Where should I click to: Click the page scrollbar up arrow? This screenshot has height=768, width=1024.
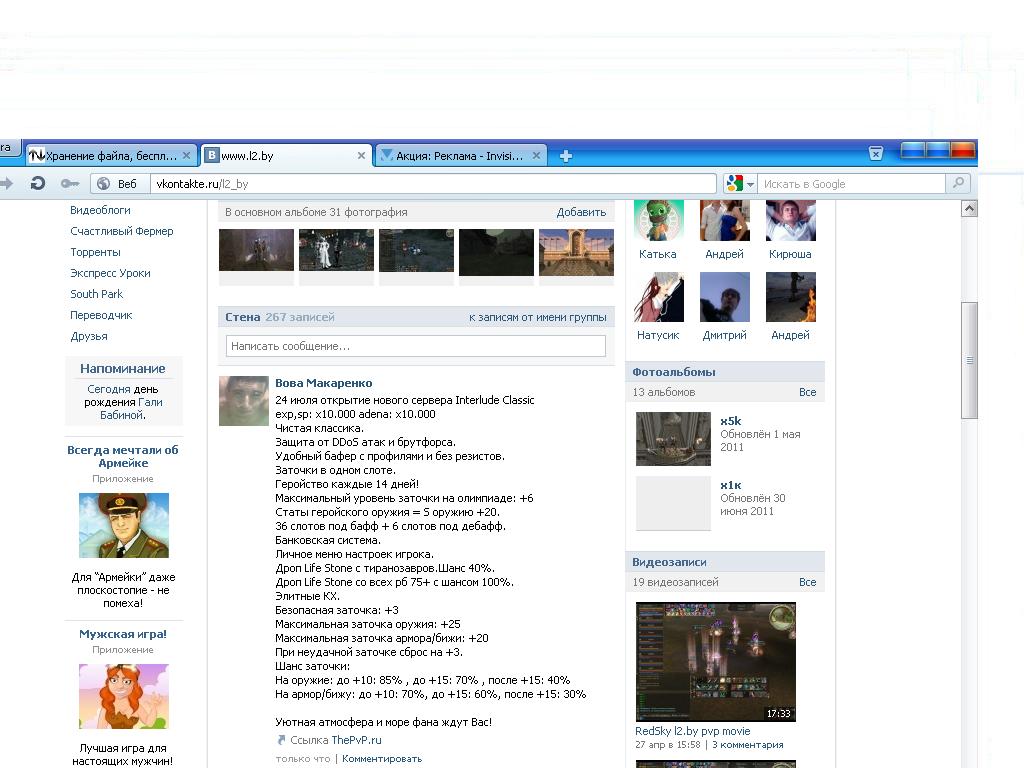tap(970, 208)
